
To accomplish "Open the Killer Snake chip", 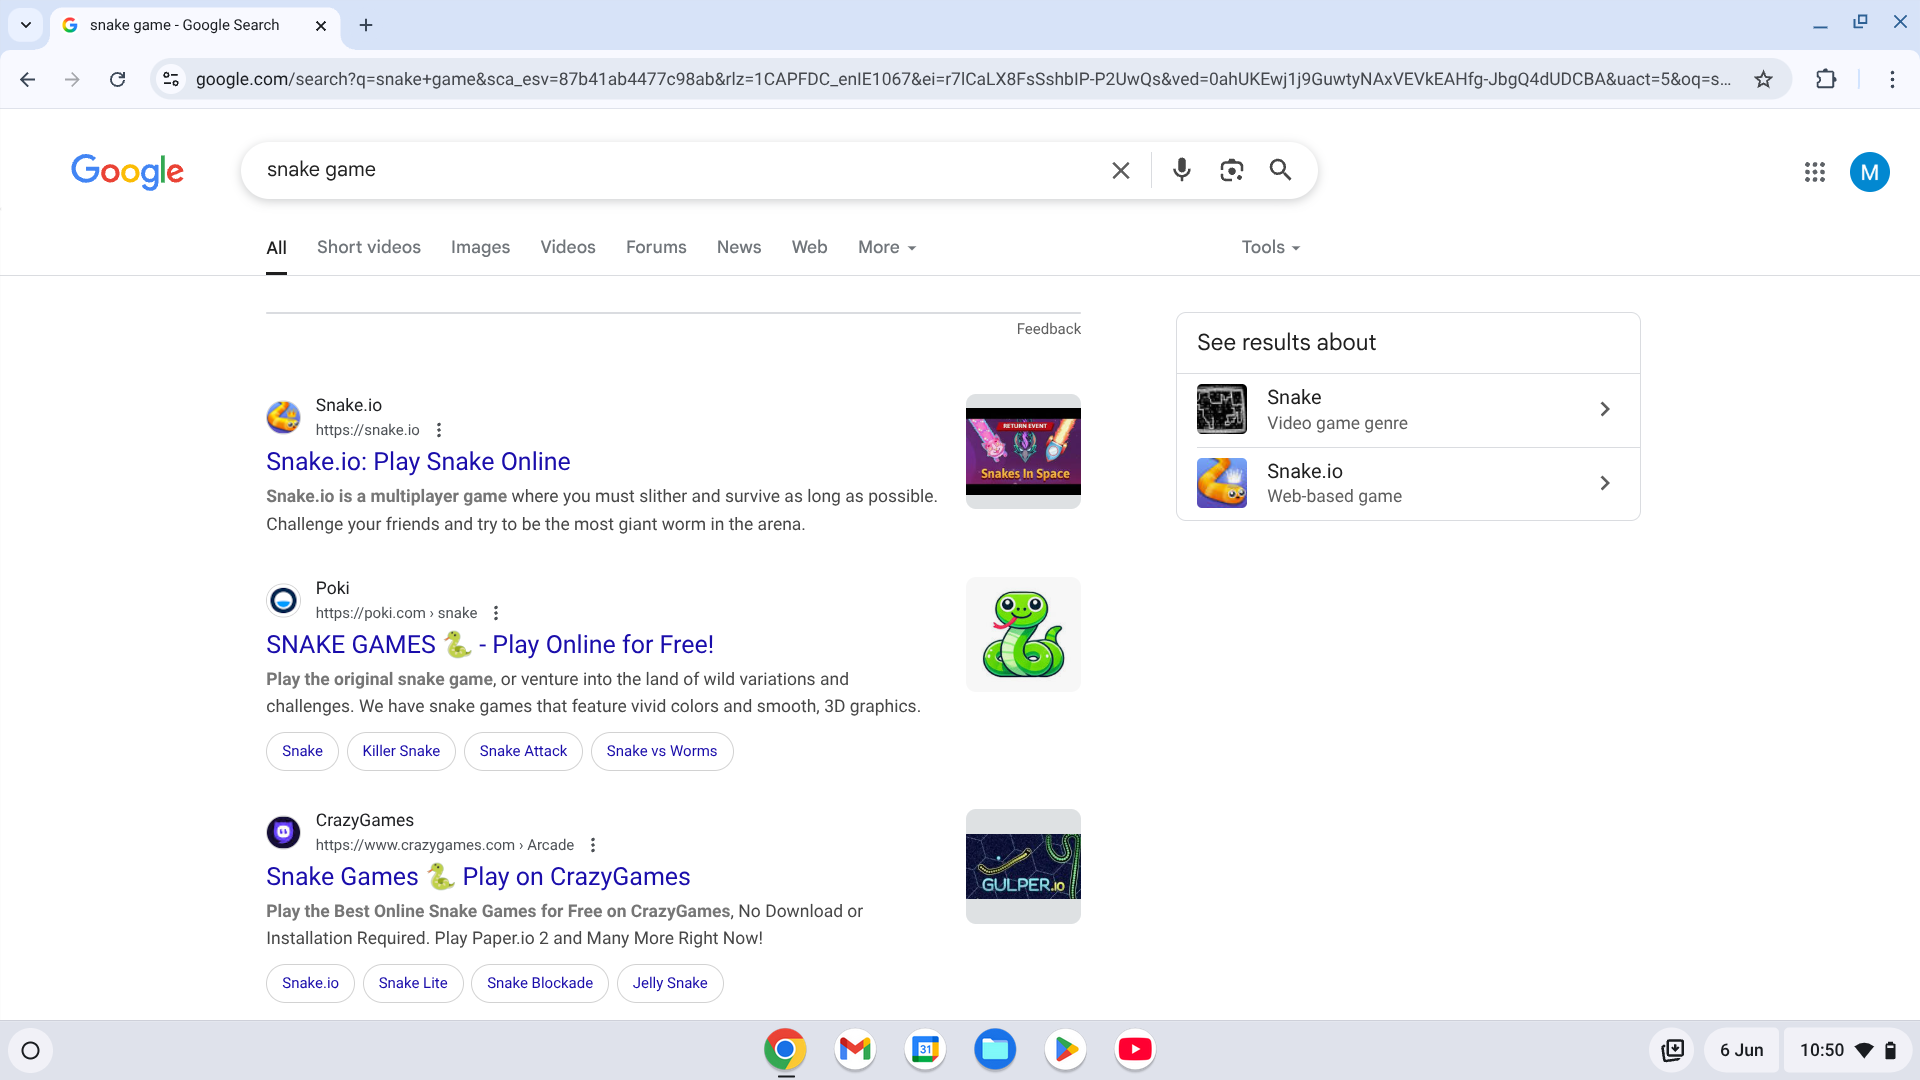I will click(x=401, y=751).
